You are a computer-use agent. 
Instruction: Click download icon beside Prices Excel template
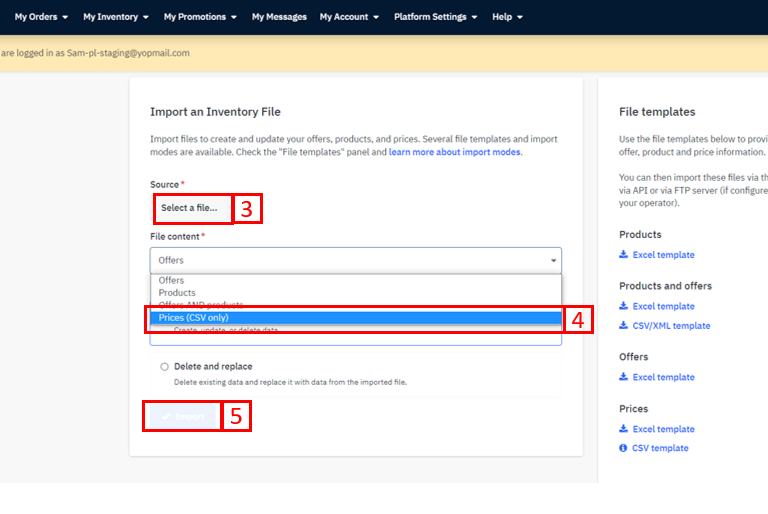click(624, 430)
